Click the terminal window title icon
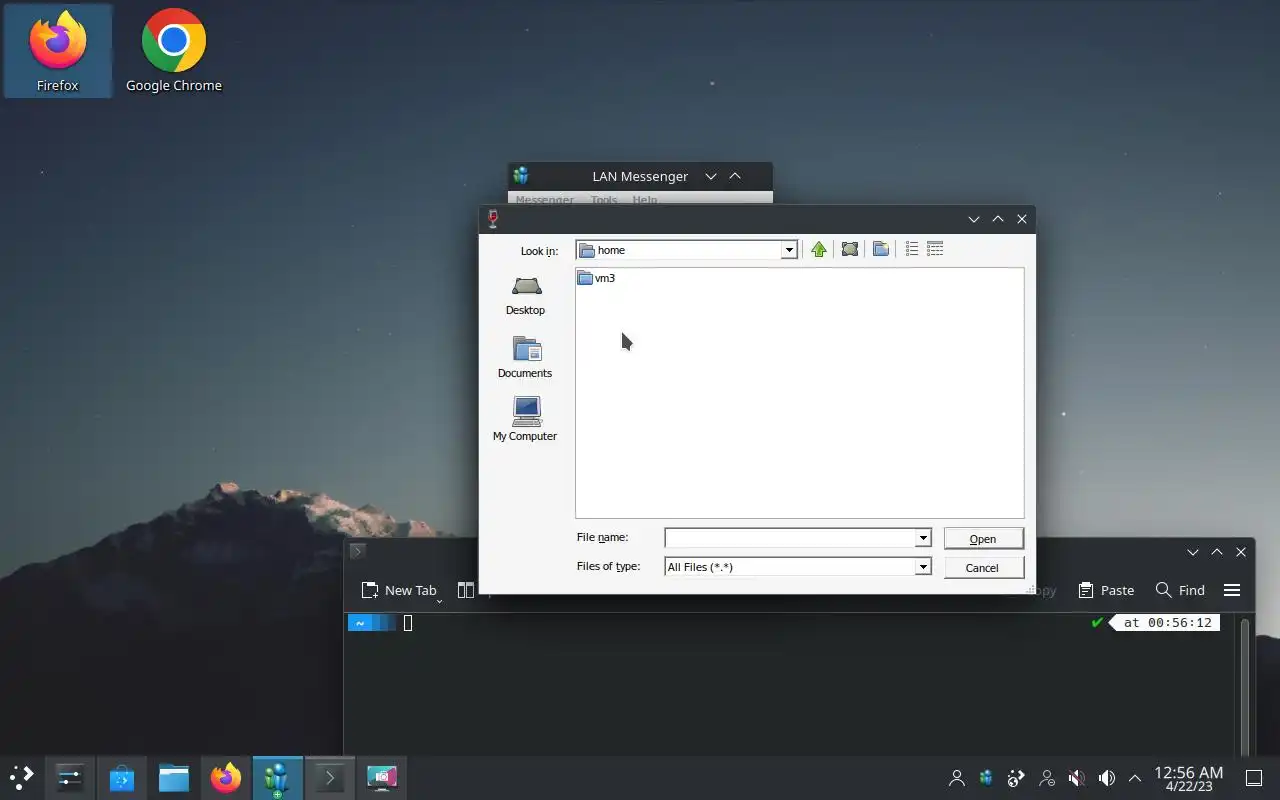 [x=357, y=551]
